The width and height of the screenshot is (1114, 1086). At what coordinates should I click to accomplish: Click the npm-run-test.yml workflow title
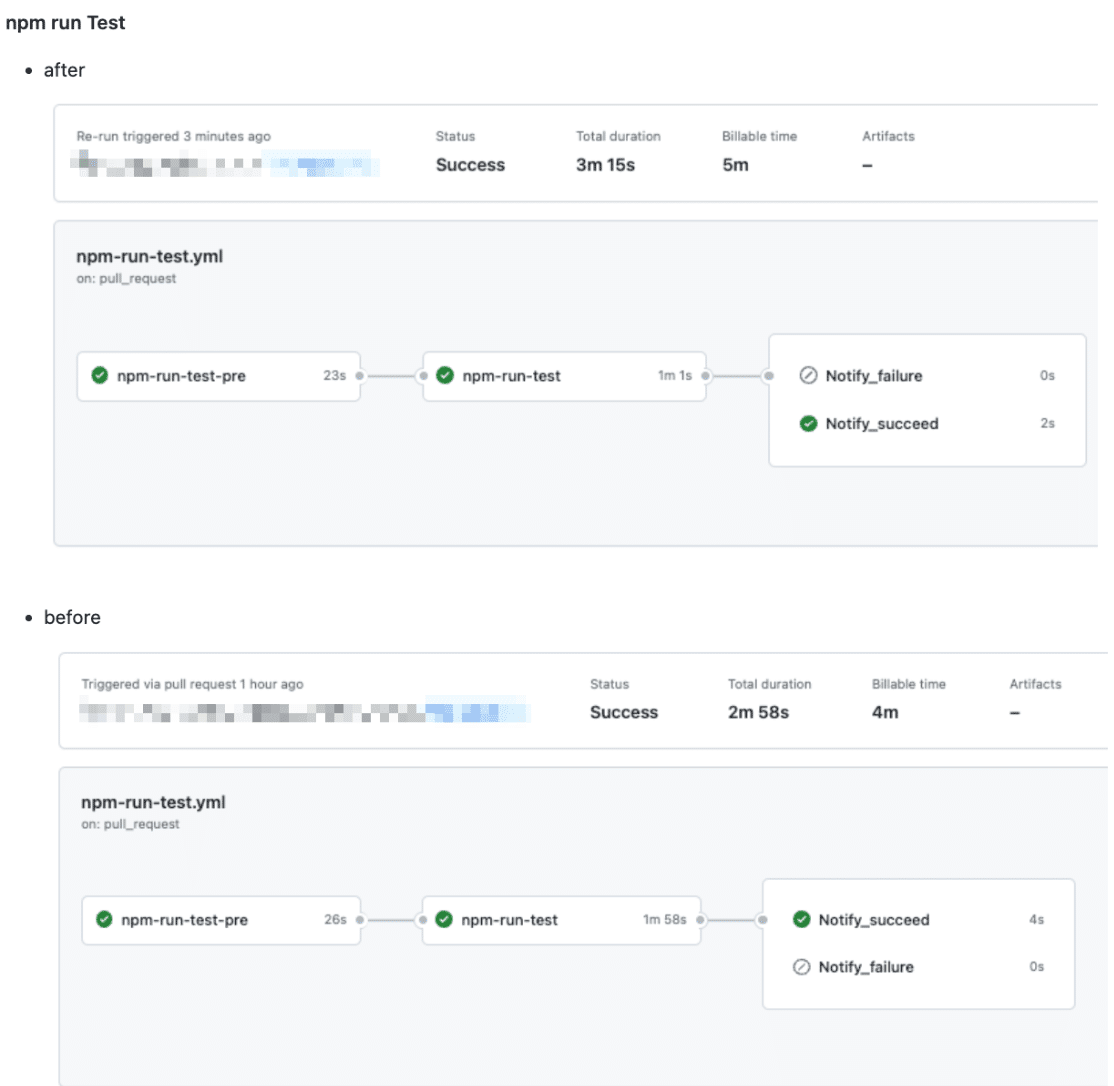tap(152, 256)
